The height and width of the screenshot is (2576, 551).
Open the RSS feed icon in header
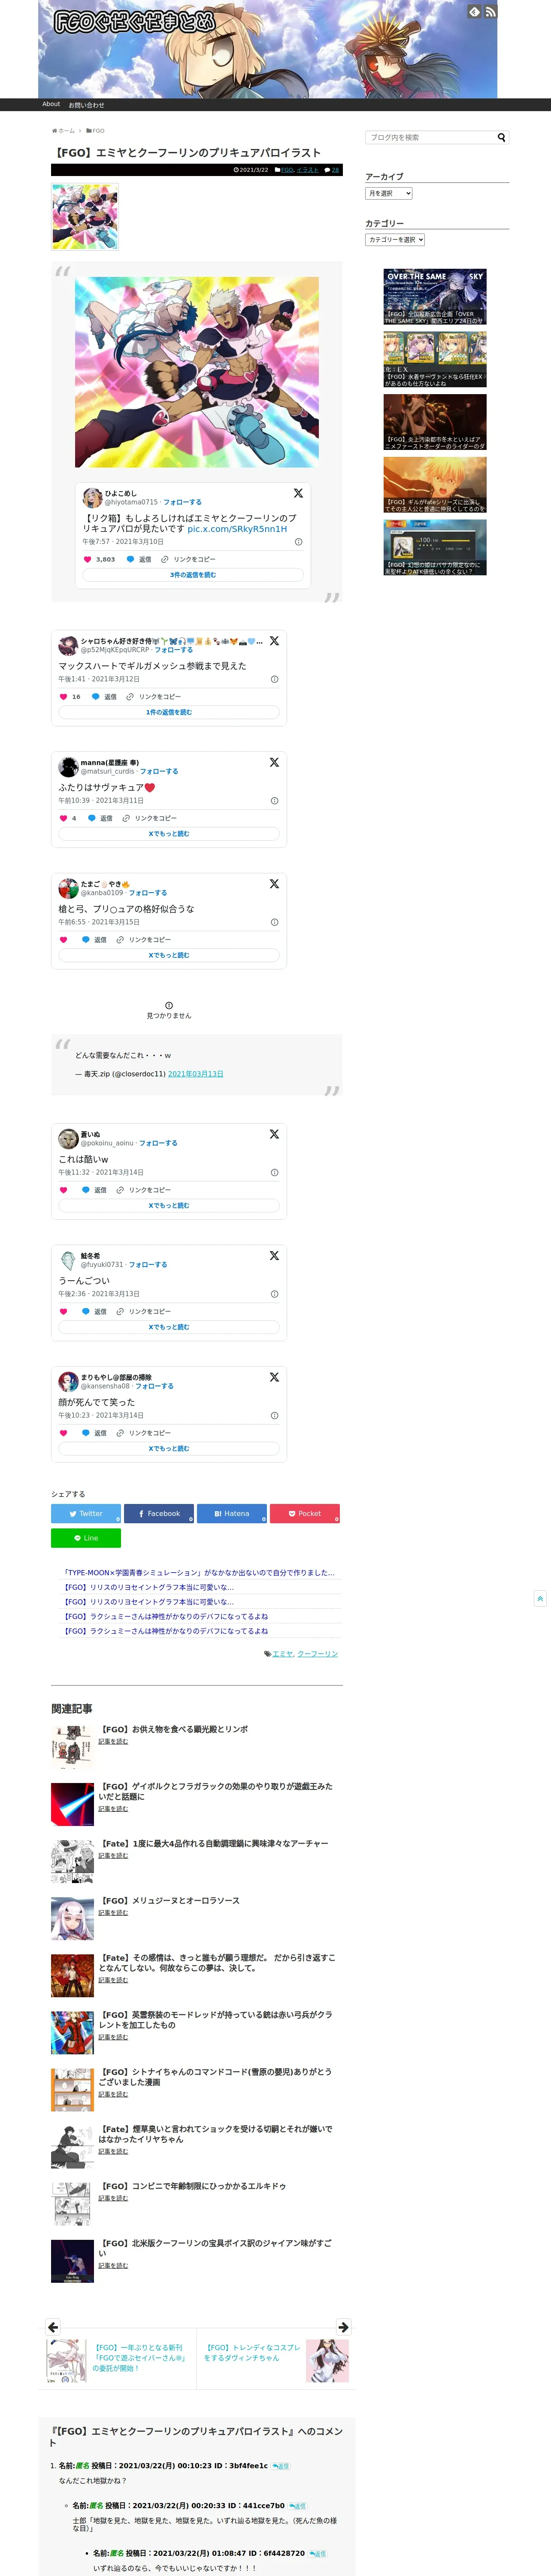490,12
